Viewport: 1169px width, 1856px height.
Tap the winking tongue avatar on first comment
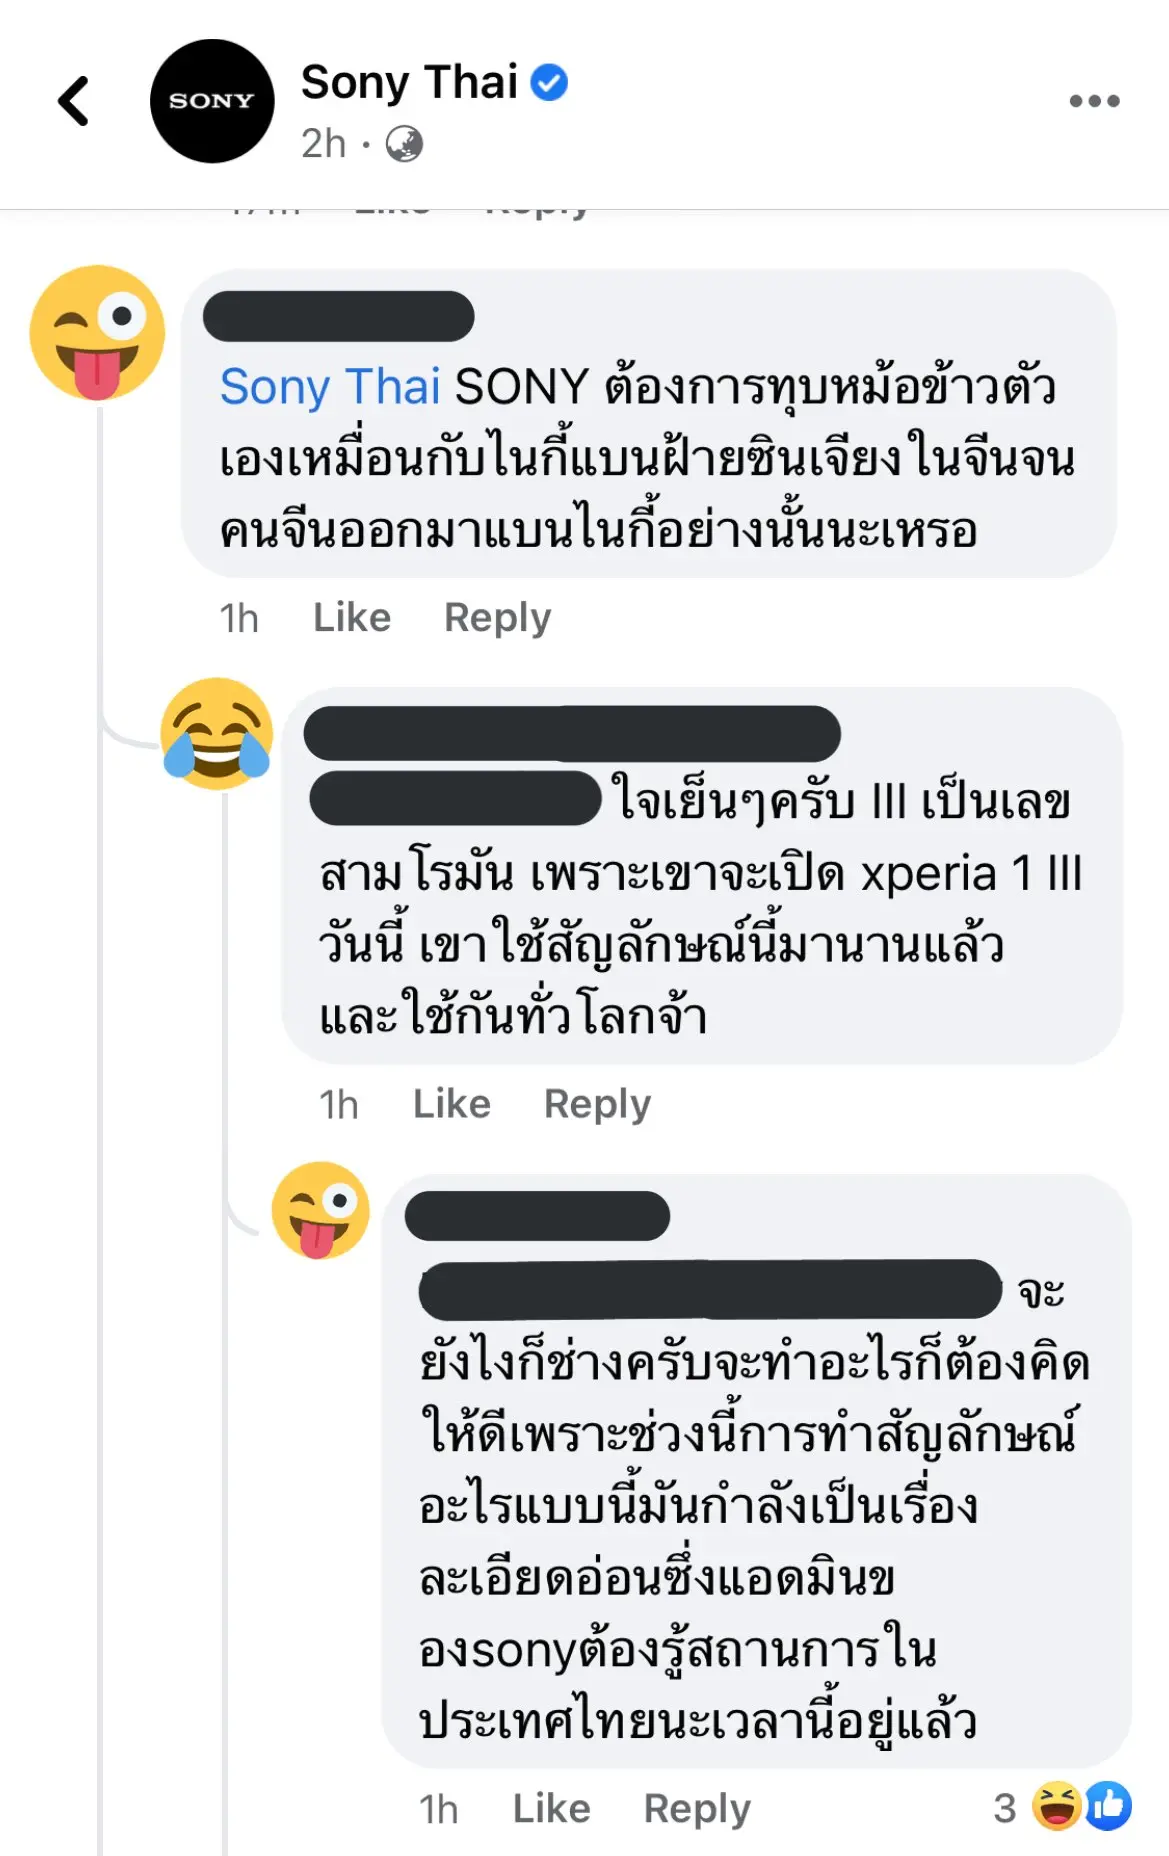point(97,332)
